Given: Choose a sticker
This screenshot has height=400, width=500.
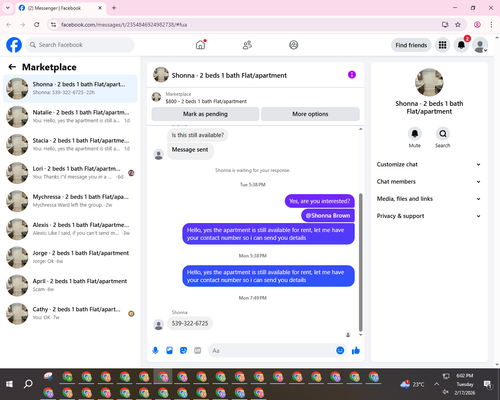Looking at the screenshot, I should (183, 350).
